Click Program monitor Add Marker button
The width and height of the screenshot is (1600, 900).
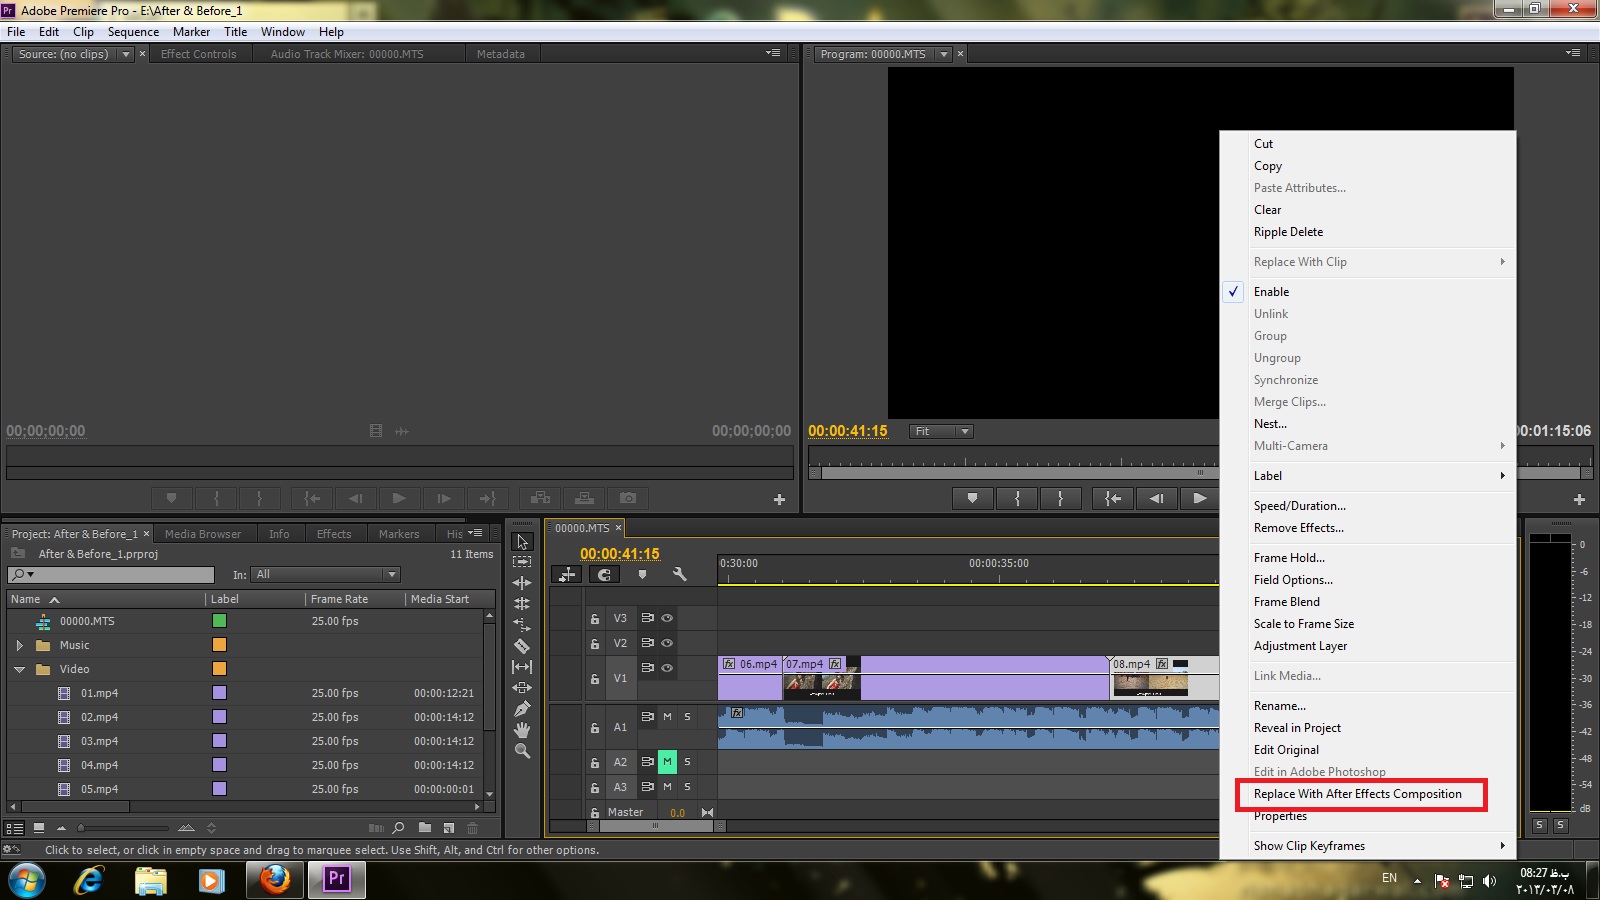click(972, 498)
